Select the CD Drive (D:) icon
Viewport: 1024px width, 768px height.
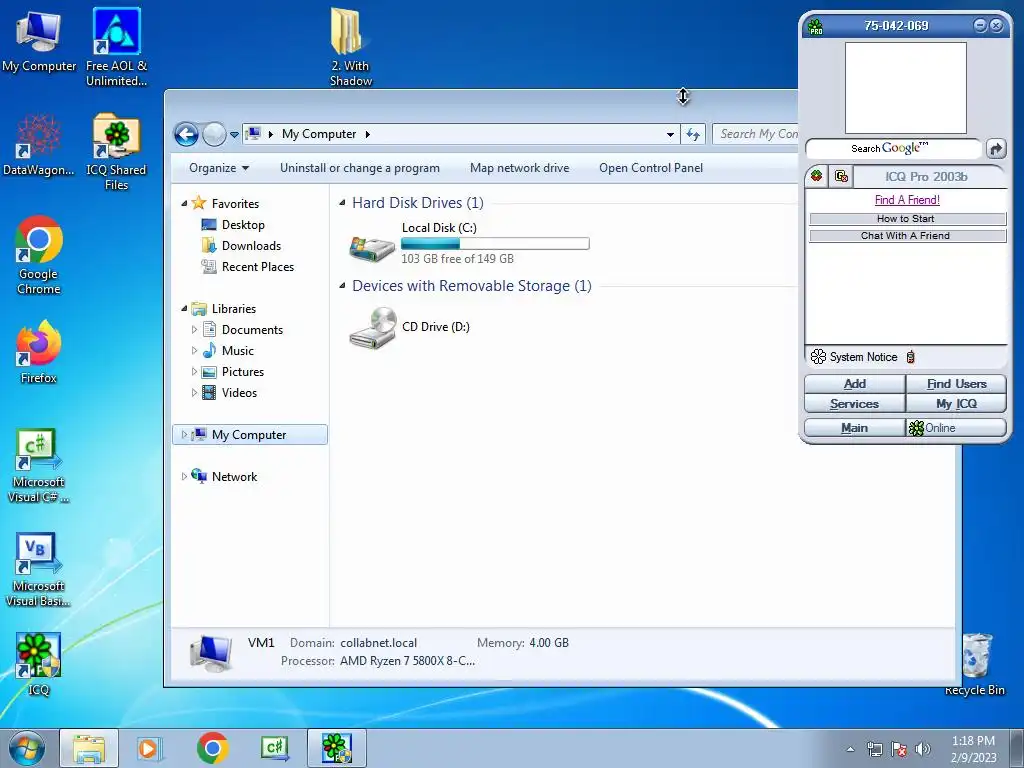point(372,328)
